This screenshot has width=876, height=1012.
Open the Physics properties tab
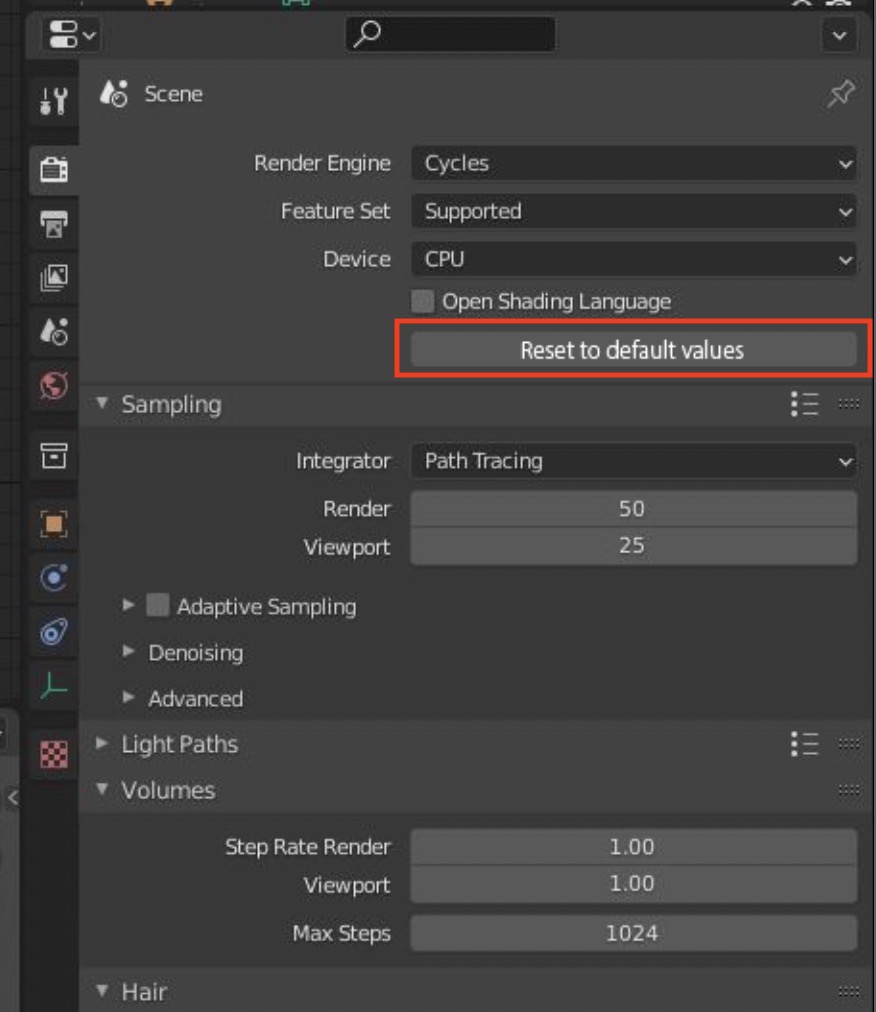(x=54, y=578)
